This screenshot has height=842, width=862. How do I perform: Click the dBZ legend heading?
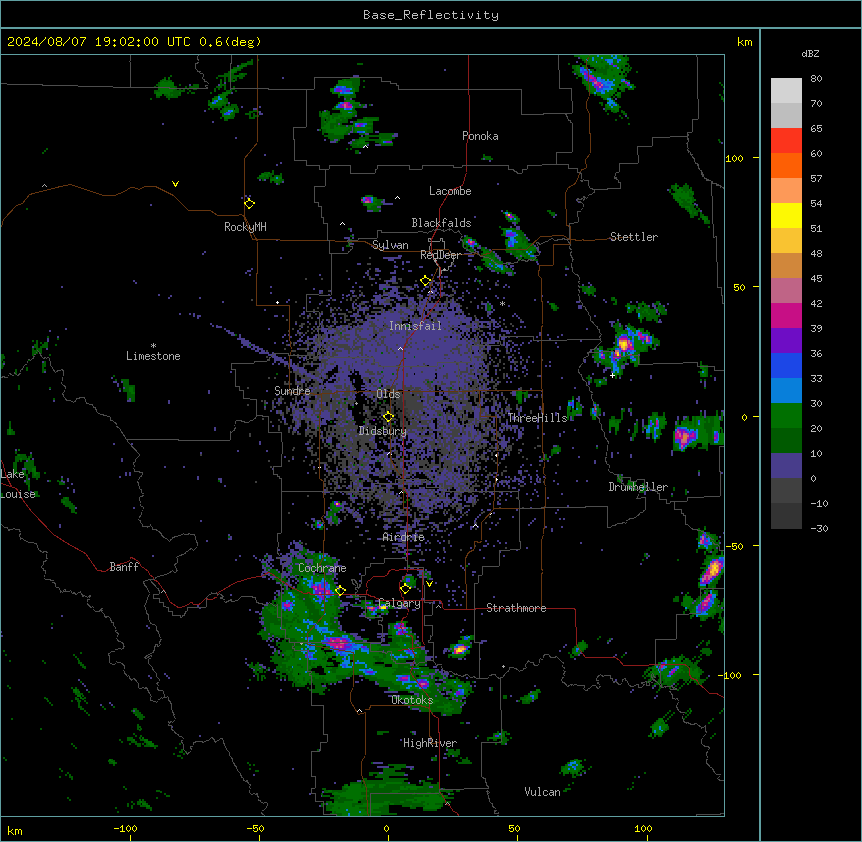(810, 53)
